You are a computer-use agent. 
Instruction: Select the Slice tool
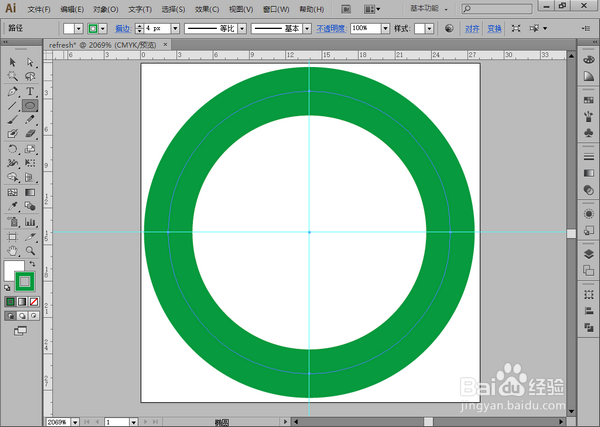[30, 237]
